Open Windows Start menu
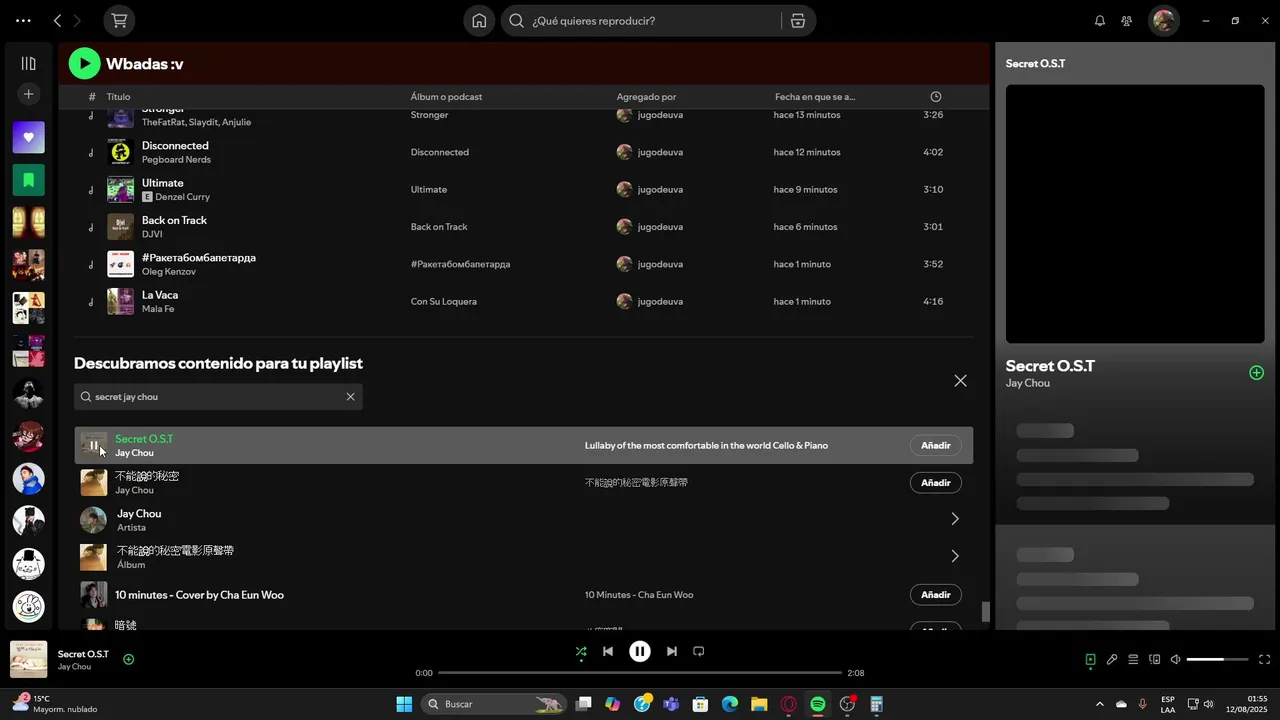This screenshot has height=720, width=1280. [404, 704]
